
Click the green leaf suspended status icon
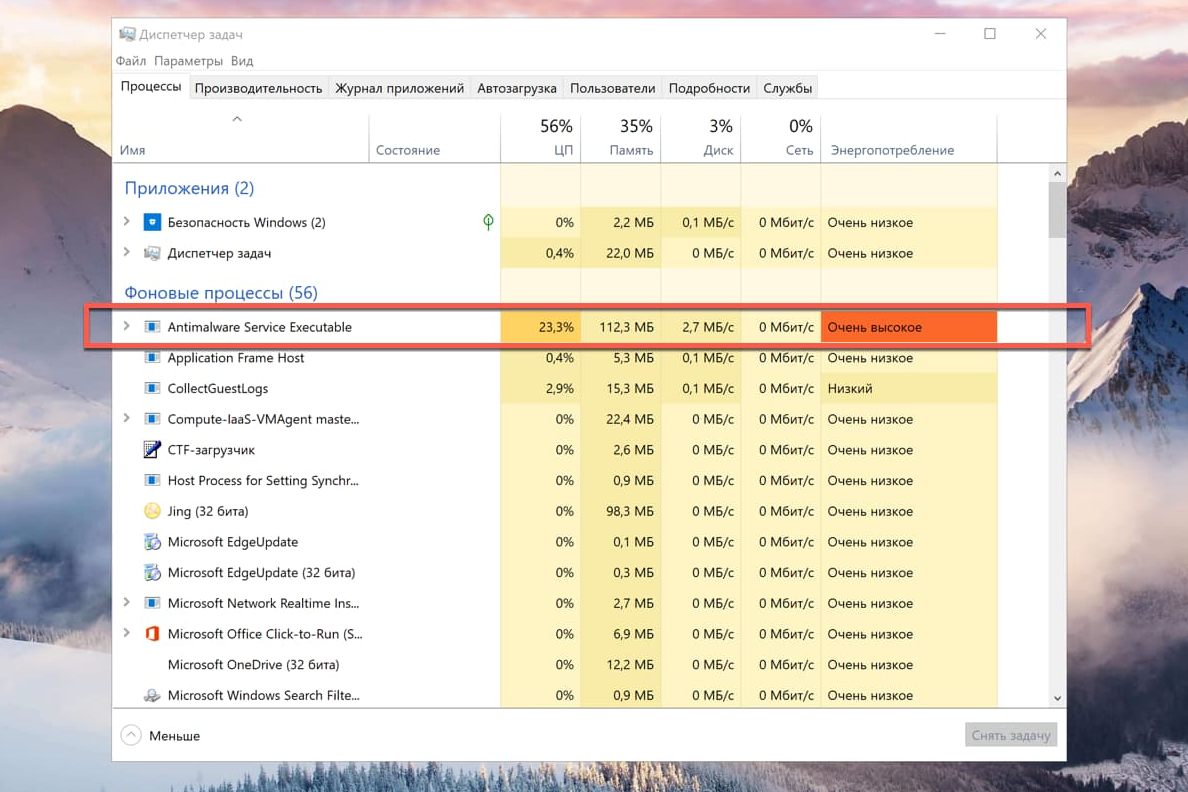488,221
